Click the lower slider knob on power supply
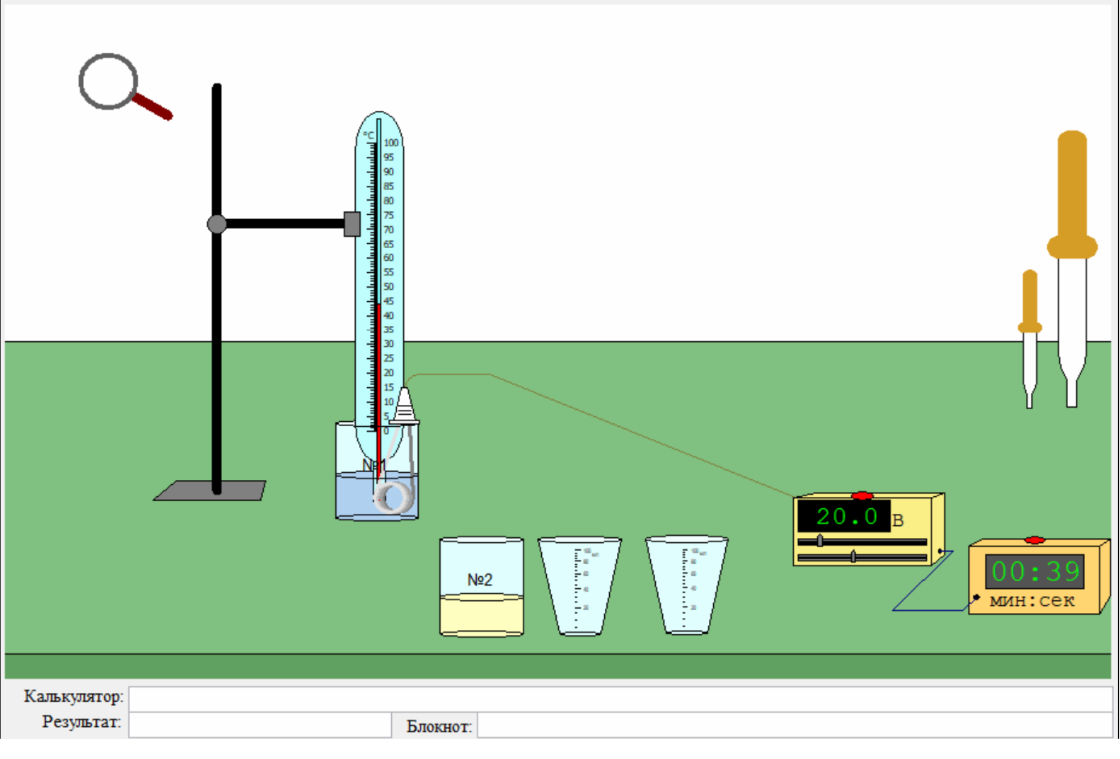Screen dimensions: 1120x759 coord(854,556)
